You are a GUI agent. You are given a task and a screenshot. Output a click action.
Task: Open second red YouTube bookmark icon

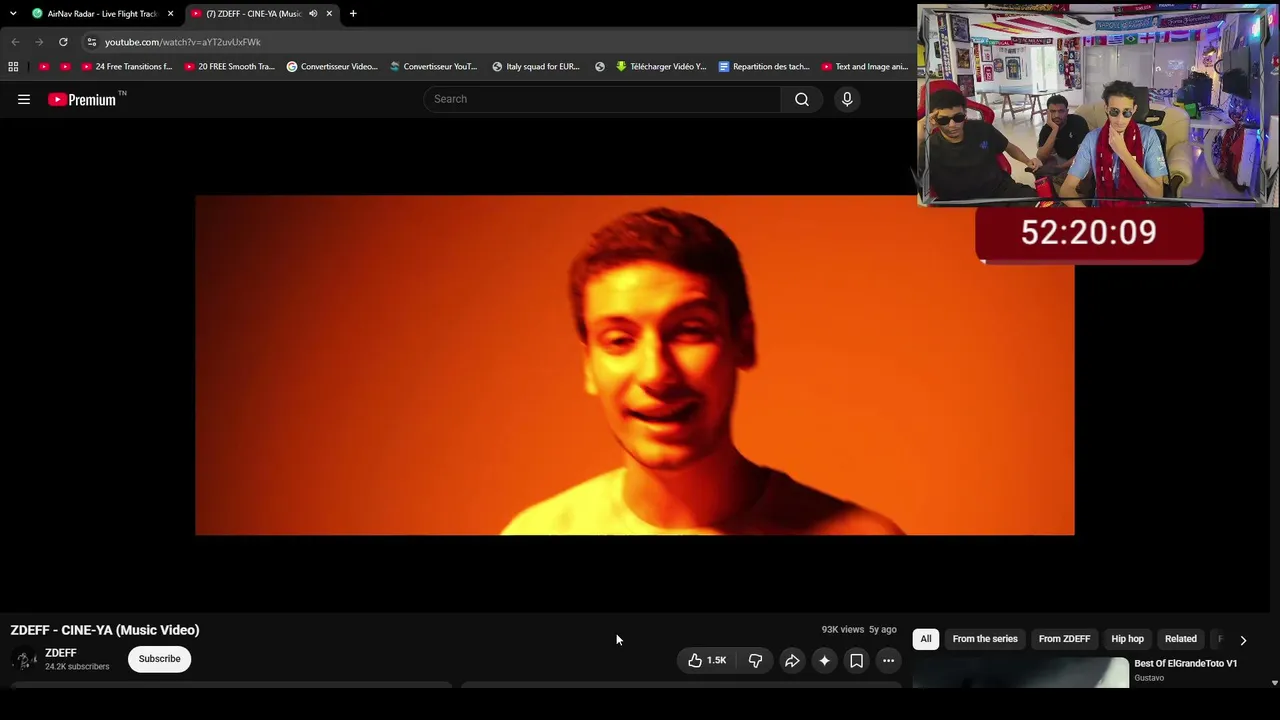coord(66,67)
